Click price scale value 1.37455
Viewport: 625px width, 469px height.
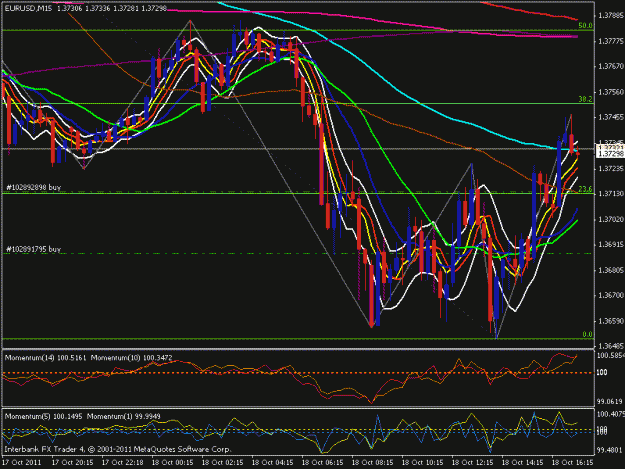point(611,117)
